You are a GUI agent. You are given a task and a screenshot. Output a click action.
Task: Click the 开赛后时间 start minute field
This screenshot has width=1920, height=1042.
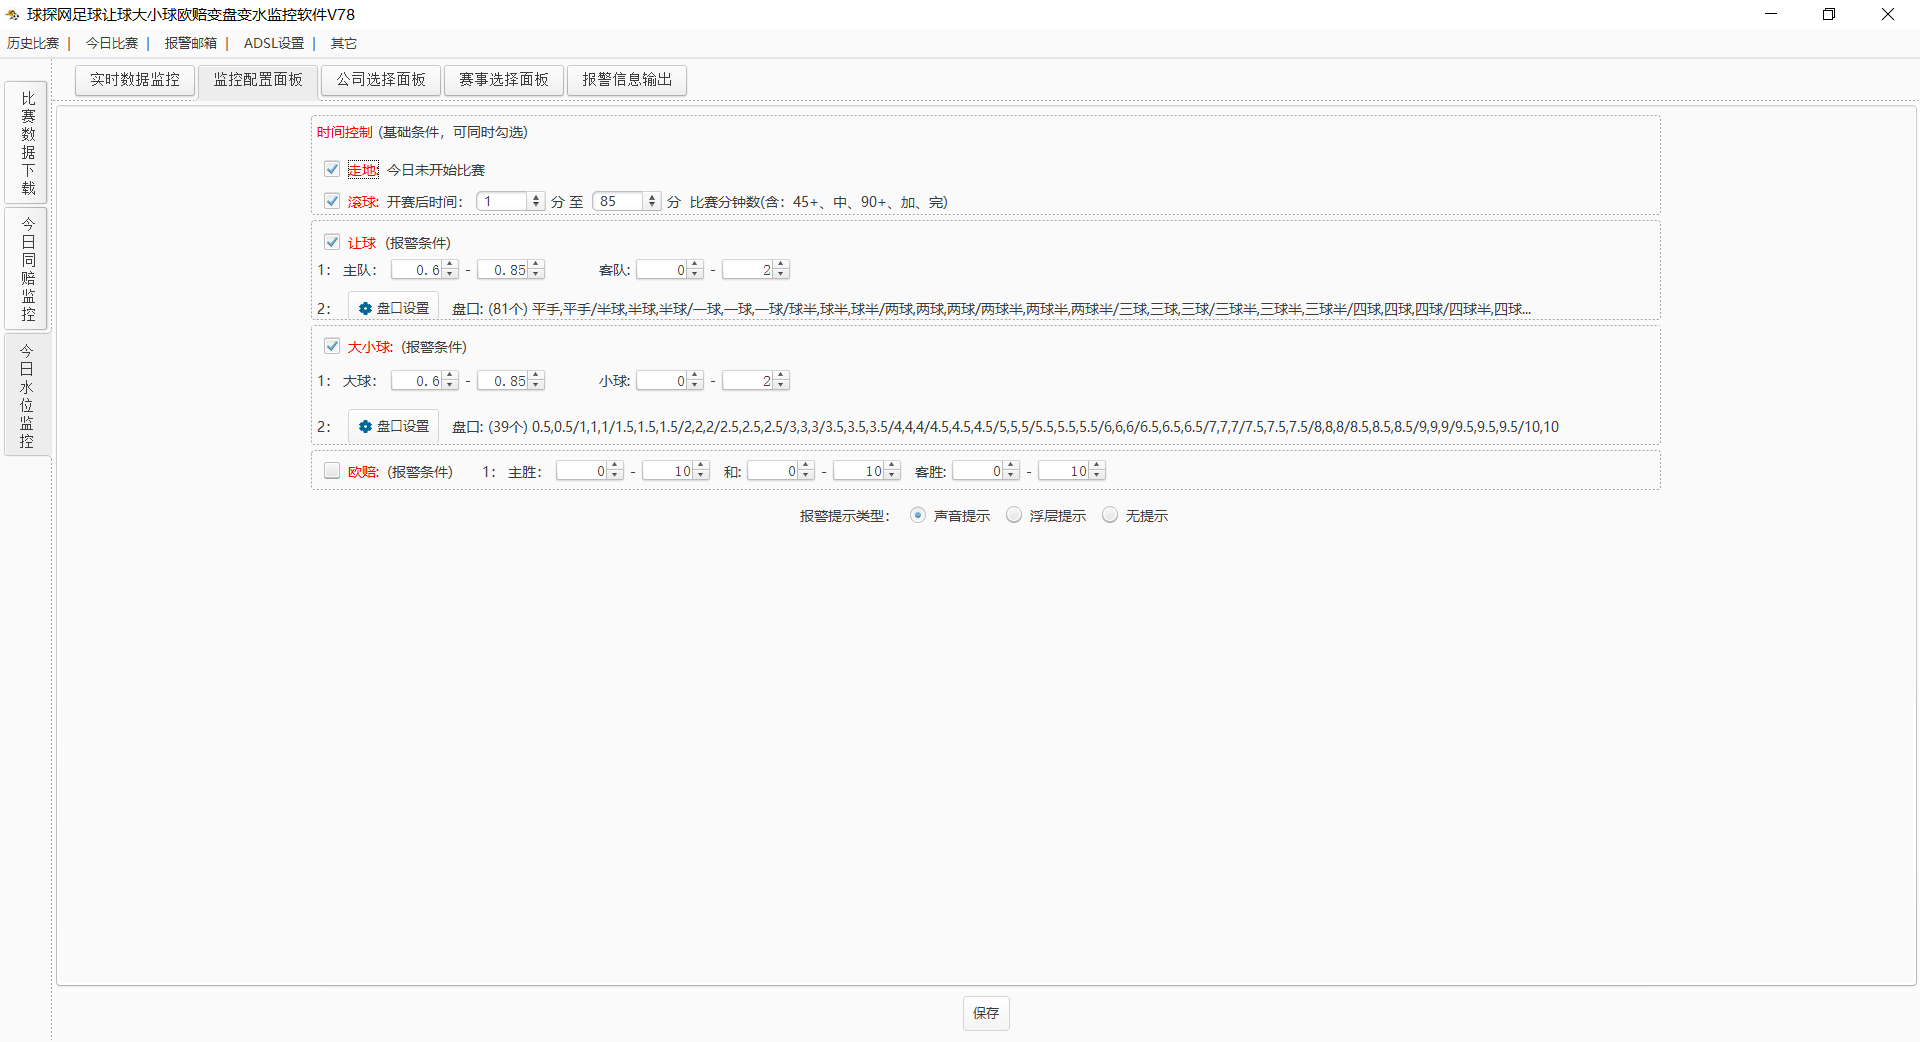503,201
